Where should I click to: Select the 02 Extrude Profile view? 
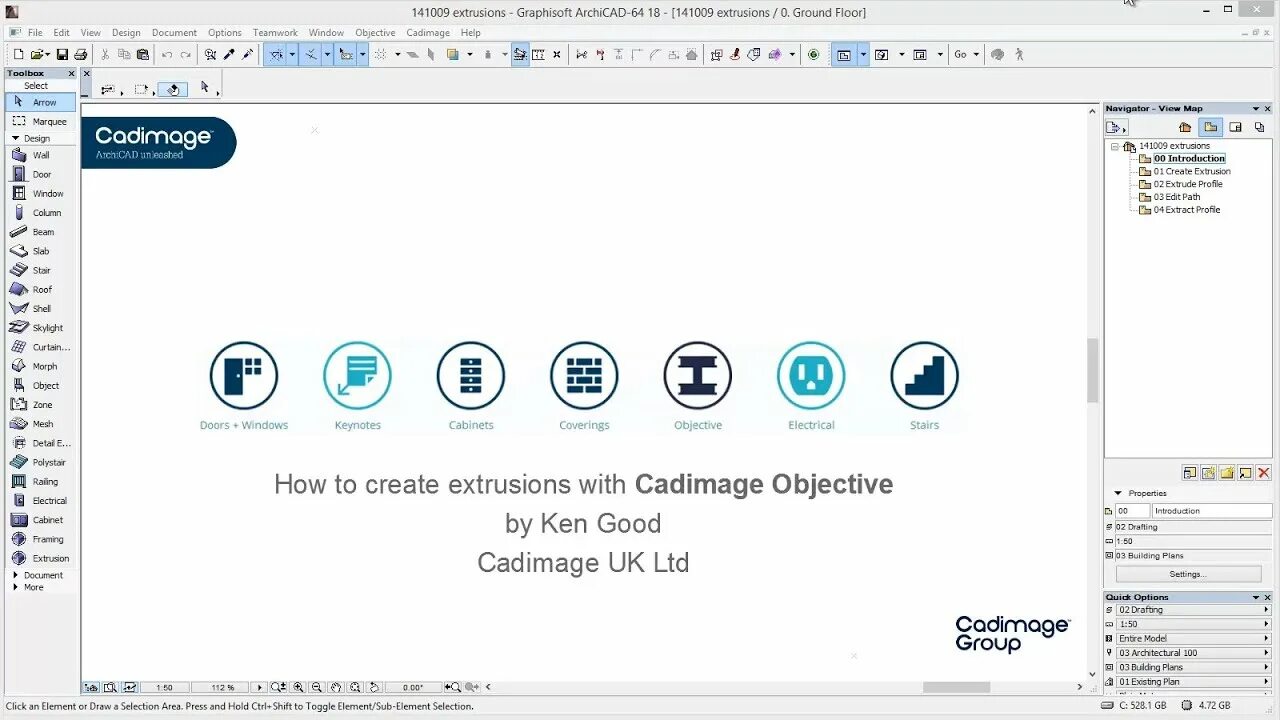[x=1188, y=184]
